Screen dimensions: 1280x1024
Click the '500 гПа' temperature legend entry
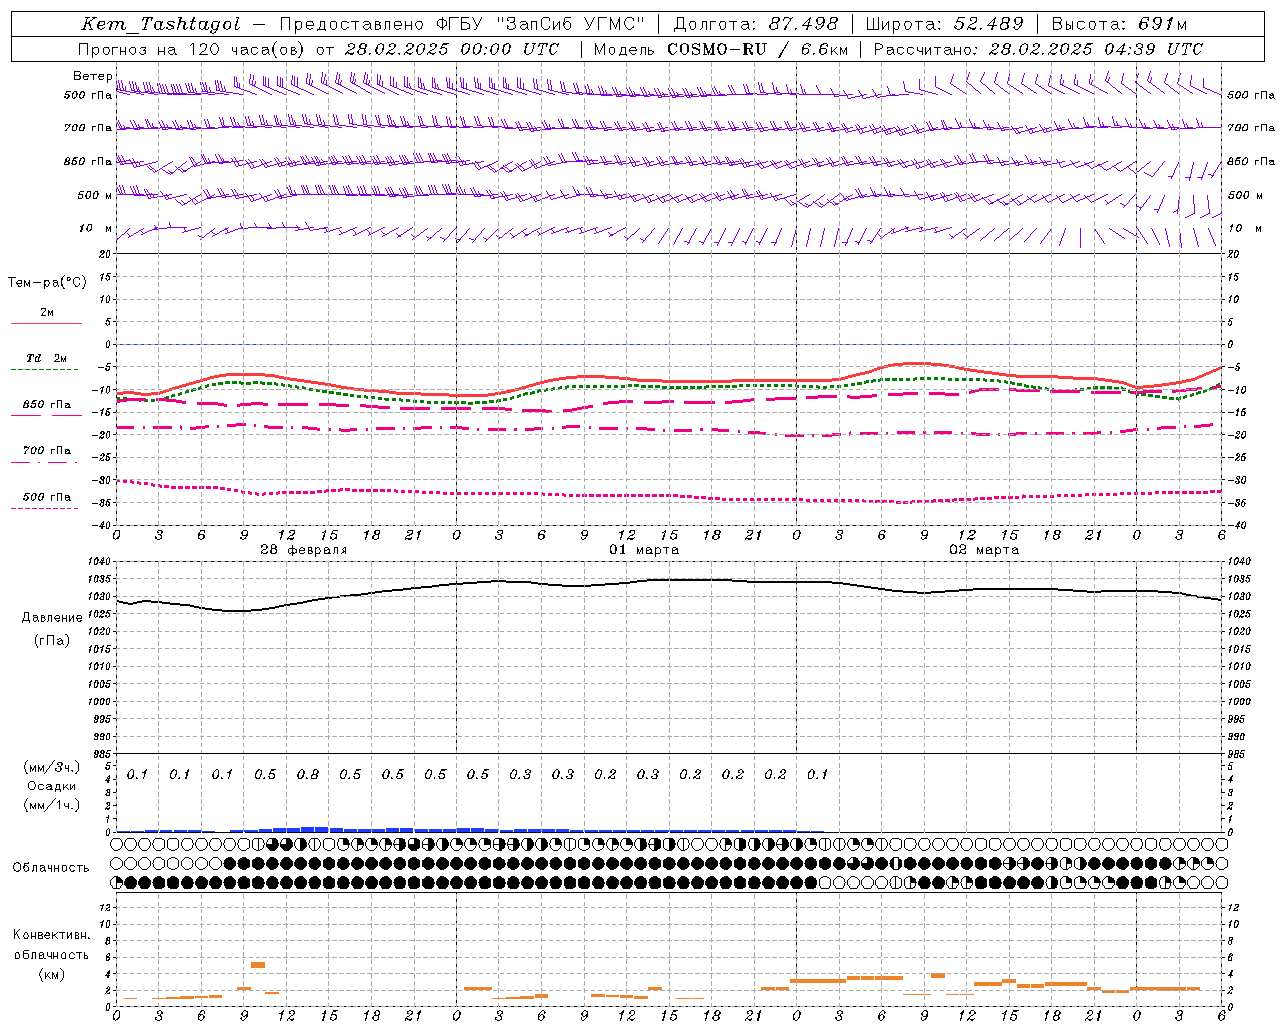tap(46, 497)
